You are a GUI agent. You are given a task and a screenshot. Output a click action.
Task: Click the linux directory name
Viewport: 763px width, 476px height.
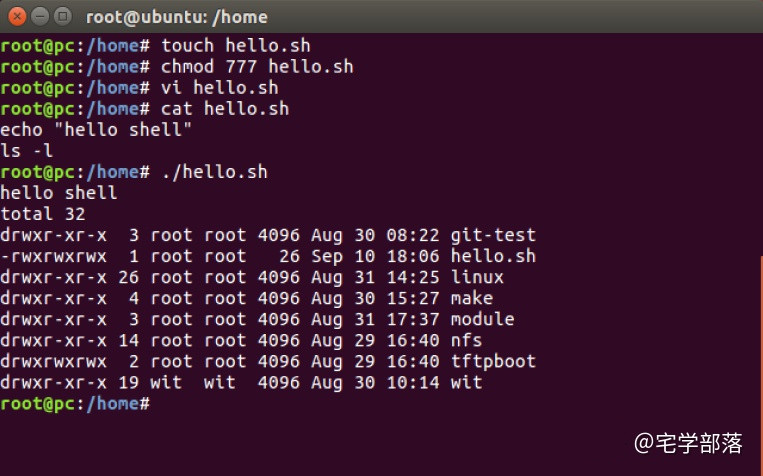coord(477,277)
